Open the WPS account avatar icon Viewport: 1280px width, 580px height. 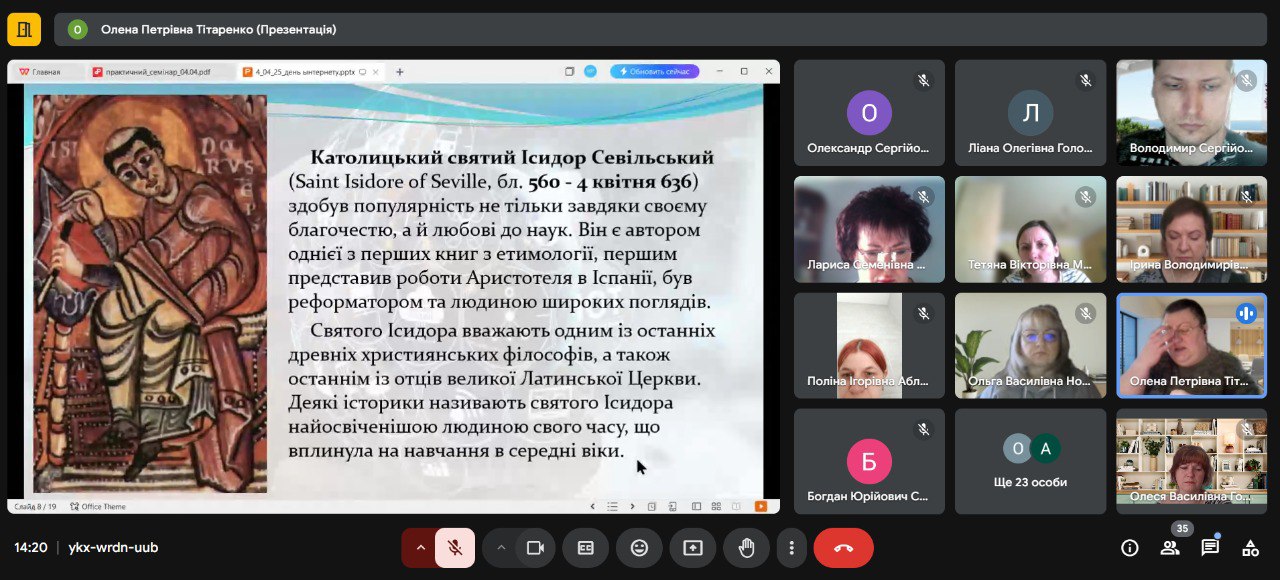[591, 72]
